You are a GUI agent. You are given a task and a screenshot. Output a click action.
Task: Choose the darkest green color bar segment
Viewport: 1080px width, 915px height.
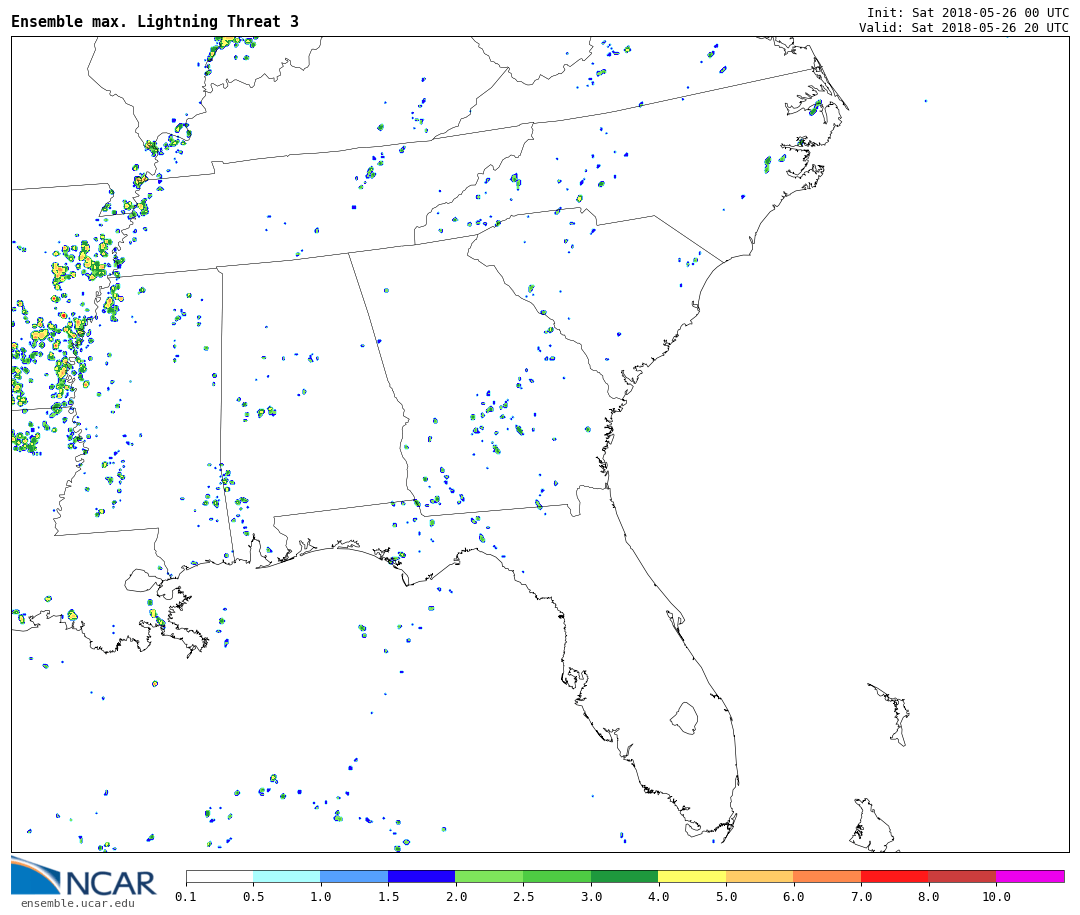coord(624,876)
